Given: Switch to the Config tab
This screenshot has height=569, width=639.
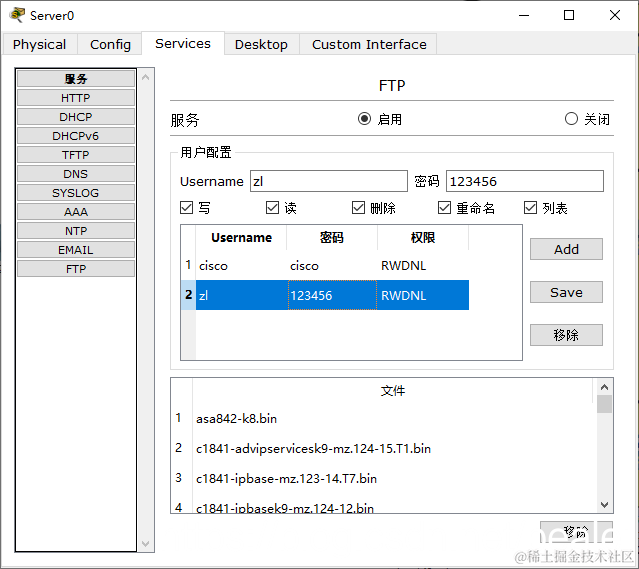Looking at the screenshot, I should tap(110, 44).
